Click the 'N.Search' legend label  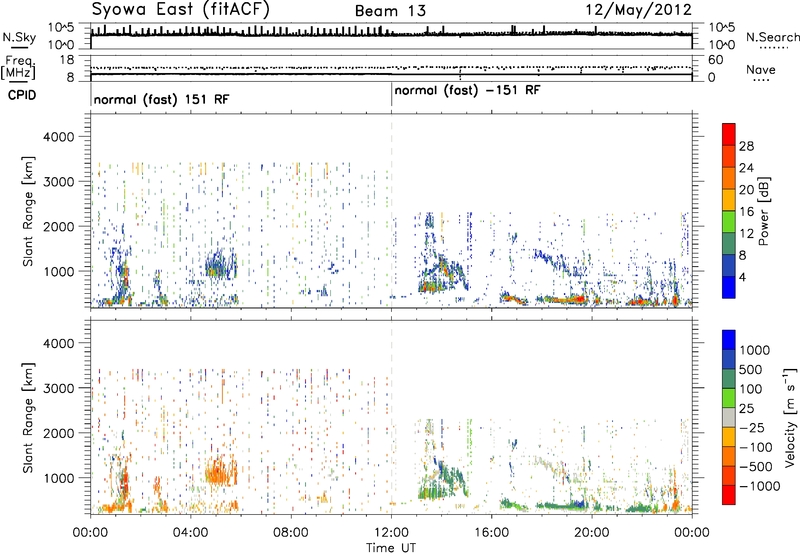point(772,37)
